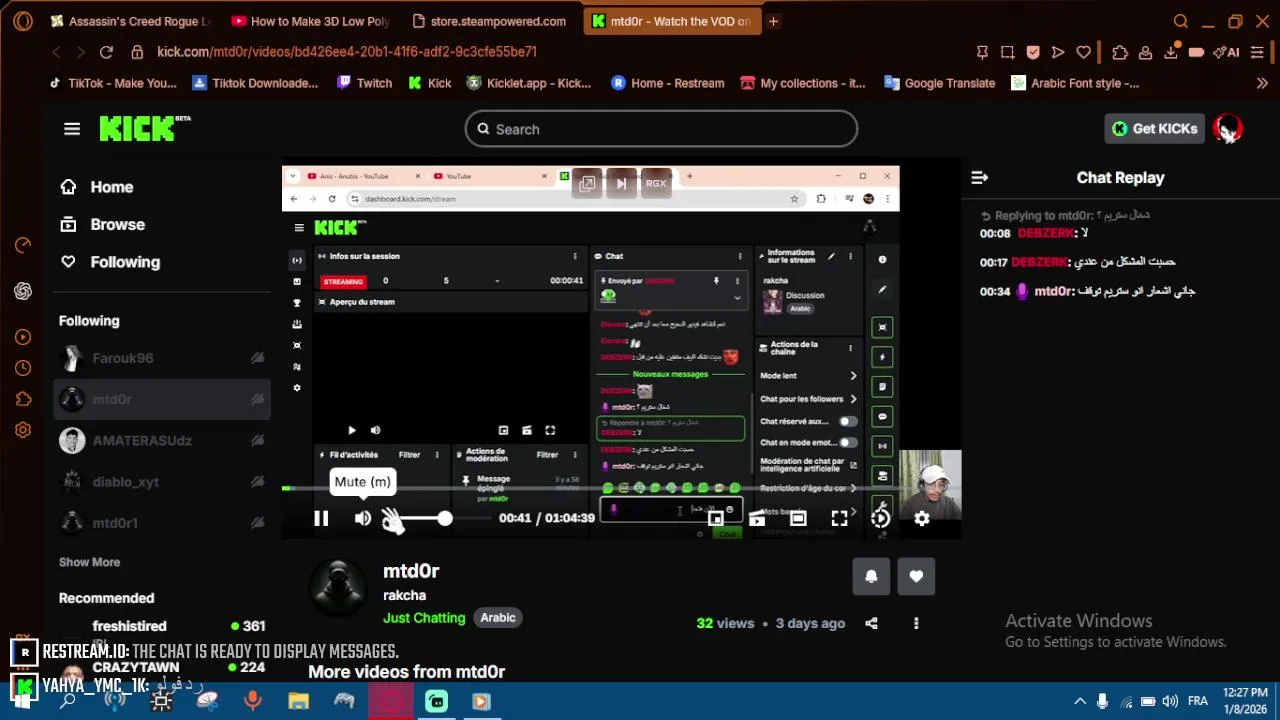Image resolution: width=1280 pixels, height=720 pixels.
Task: Toggle the follow heart for mtd0r
Action: [916, 576]
